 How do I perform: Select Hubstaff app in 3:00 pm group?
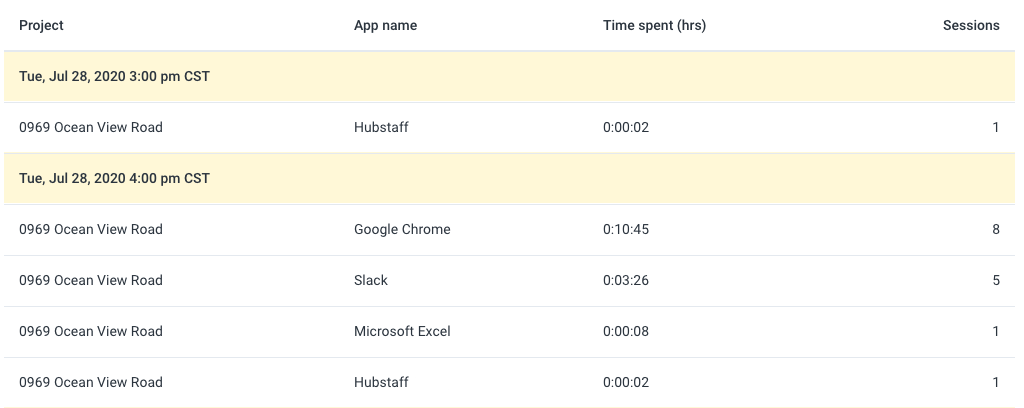pos(381,127)
